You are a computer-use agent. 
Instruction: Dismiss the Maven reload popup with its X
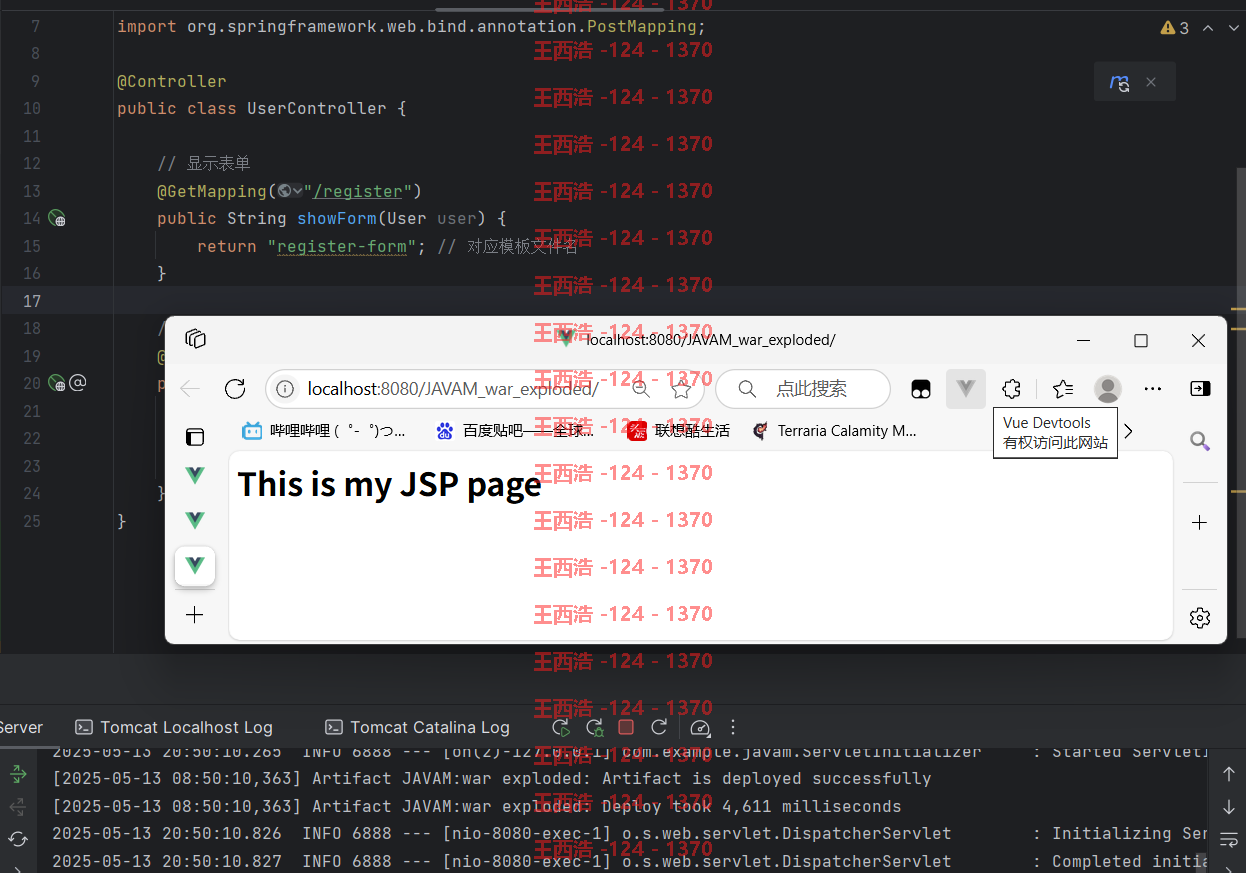tap(1151, 83)
